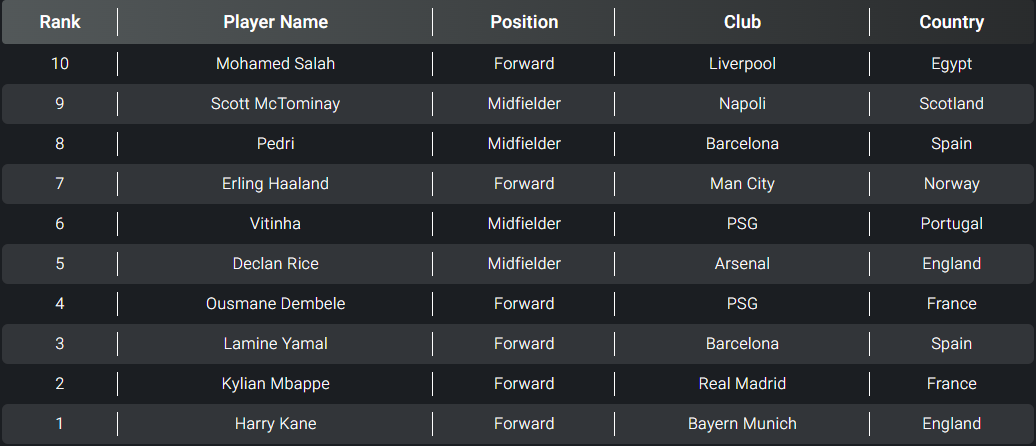This screenshot has height=446, width=1036.
Task: Select the Pedri table cell
Action: 275,144
